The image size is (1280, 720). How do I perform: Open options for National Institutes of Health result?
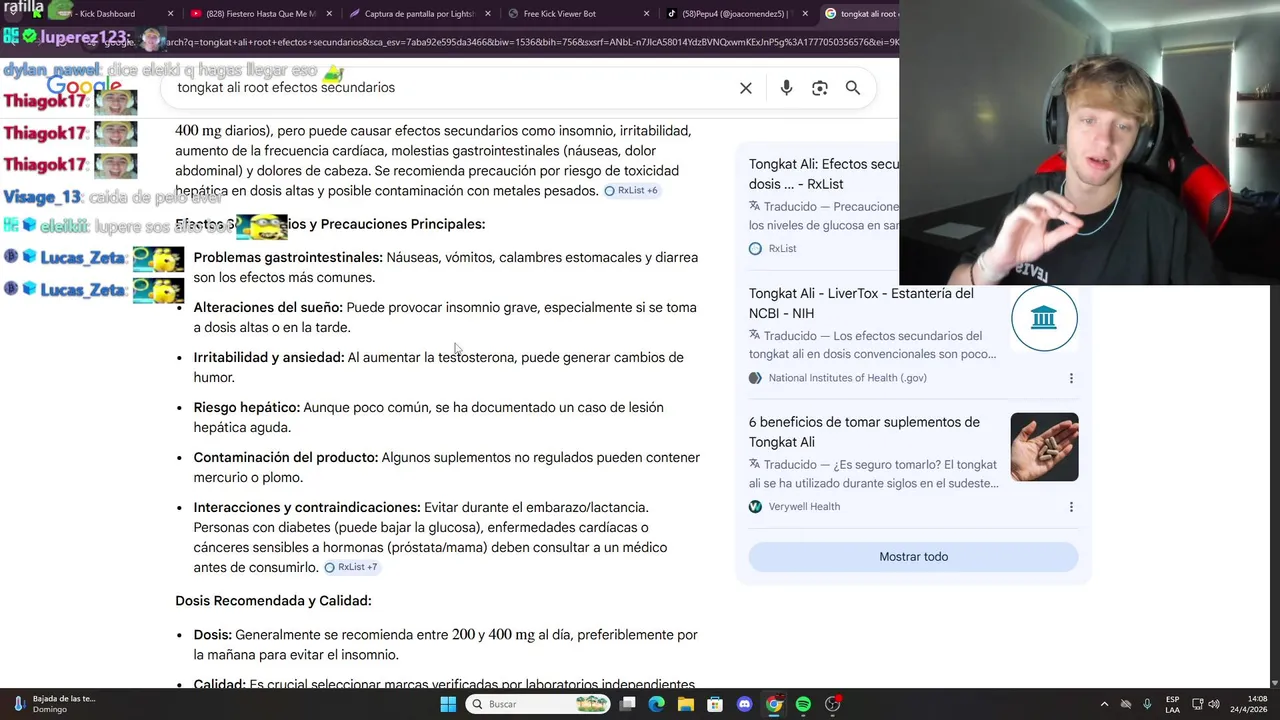click(1071, 378)
